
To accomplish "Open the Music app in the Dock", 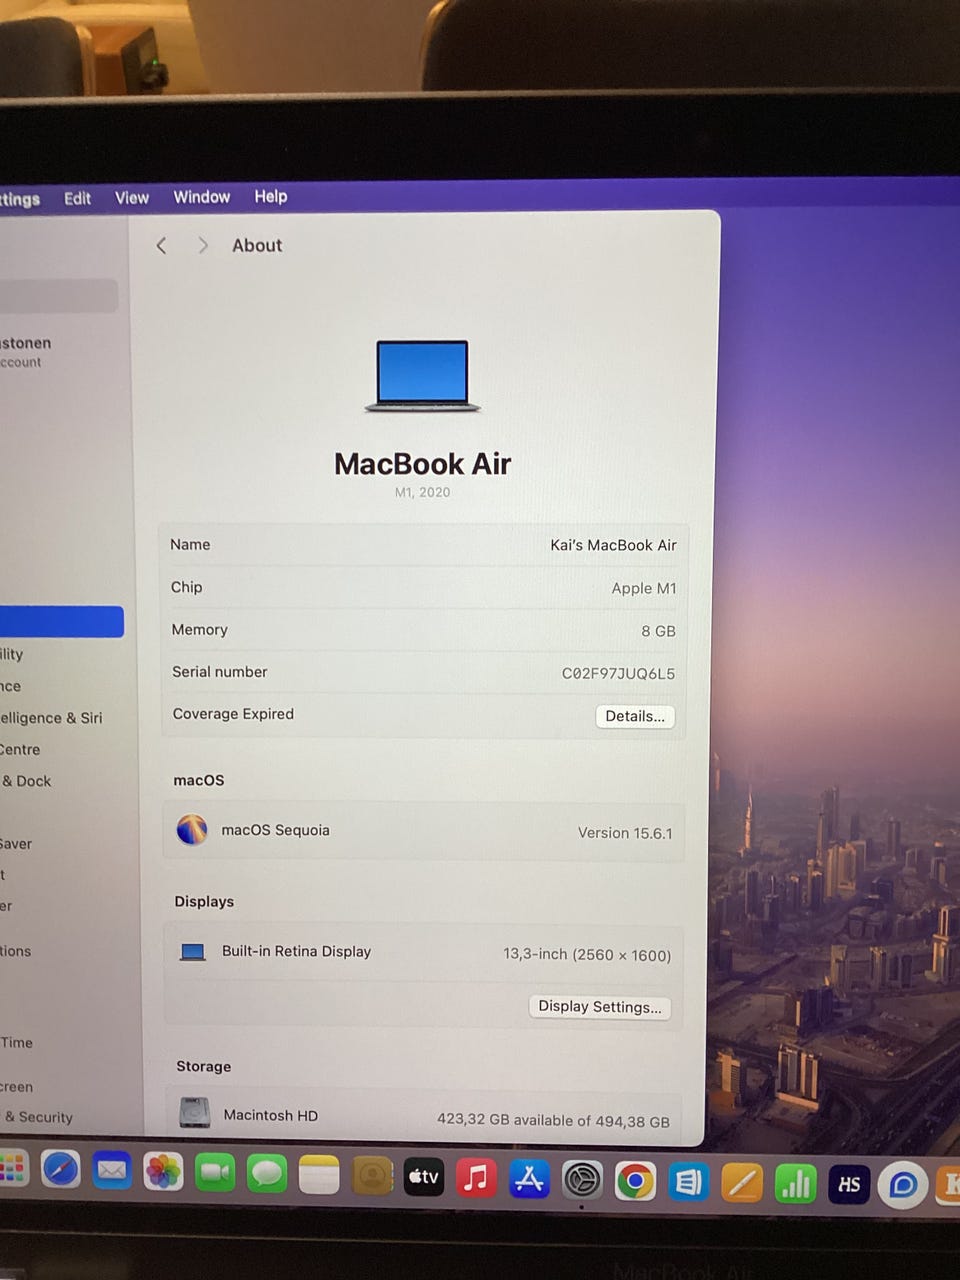I will pos(477,1178).
